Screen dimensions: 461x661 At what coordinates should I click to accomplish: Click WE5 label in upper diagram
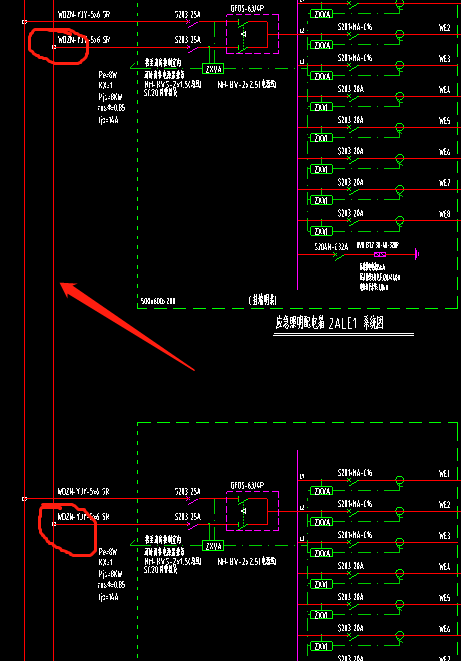[x=444, y=121]
